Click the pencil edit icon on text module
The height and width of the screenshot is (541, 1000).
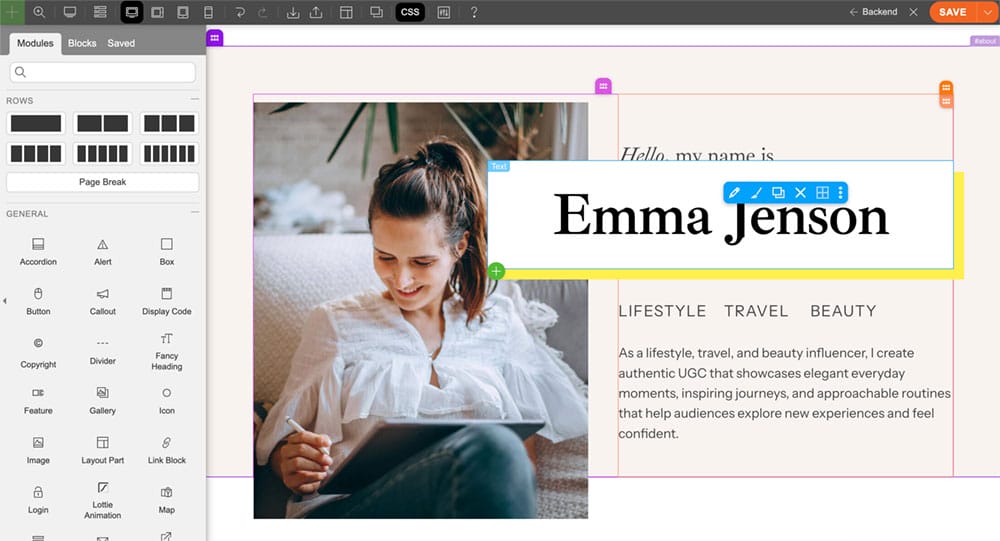[x=734, y=192]
